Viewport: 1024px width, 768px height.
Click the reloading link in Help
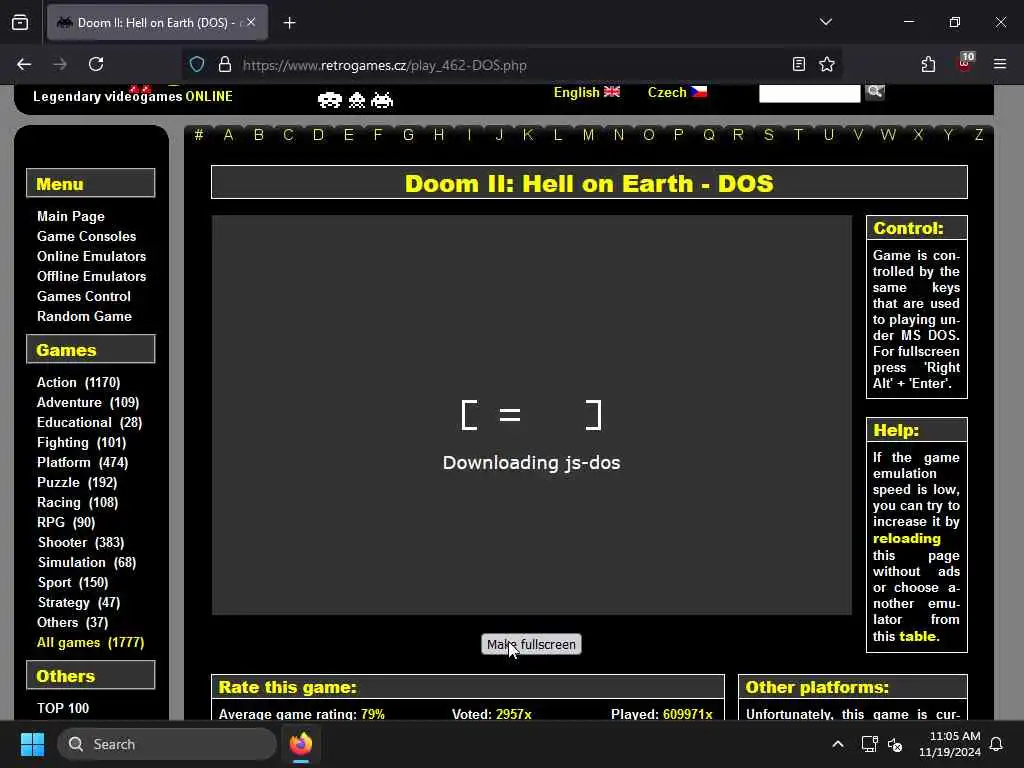point(906,539)
